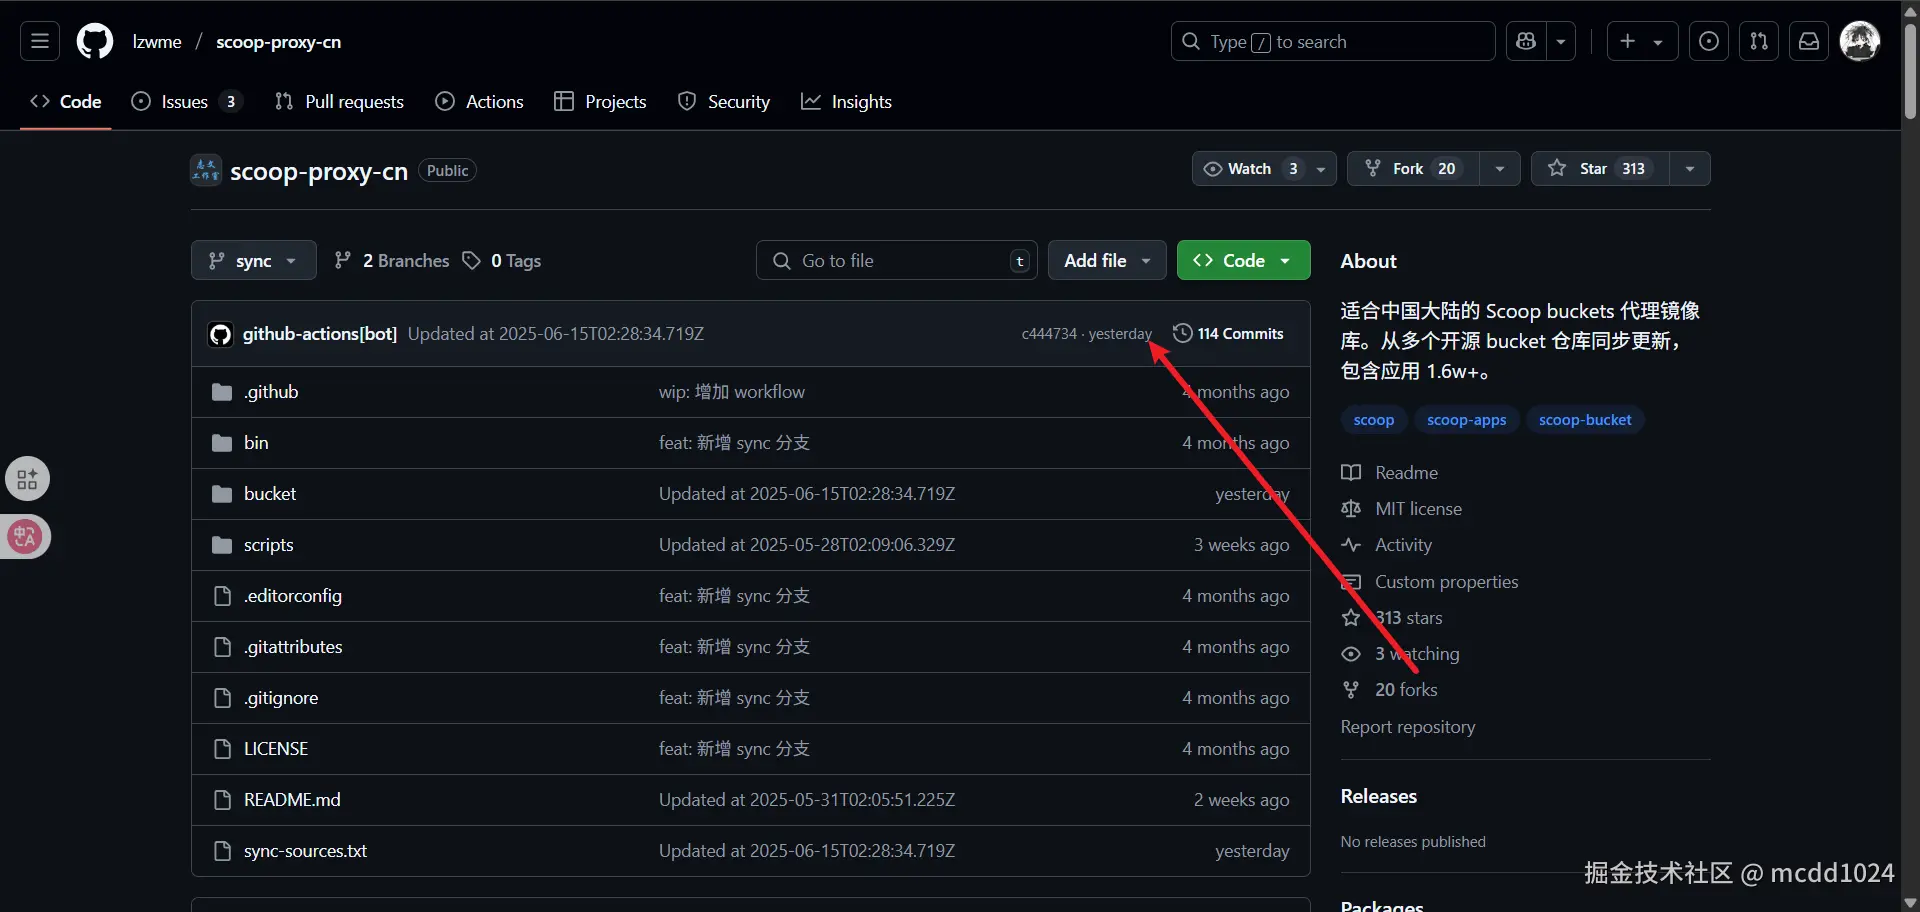Focus the Go to file field
The height and width of the screenshot is (912, 1920).
point(897,260)
